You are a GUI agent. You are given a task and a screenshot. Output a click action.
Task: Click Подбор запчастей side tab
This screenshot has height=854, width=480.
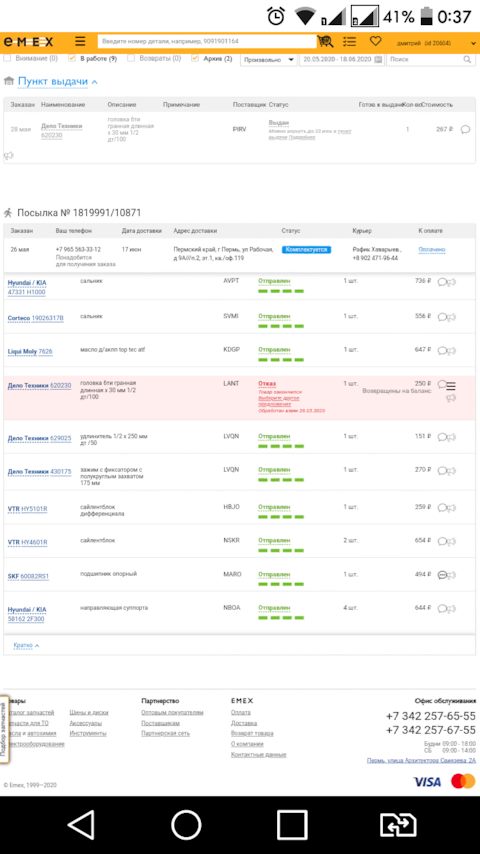(x=4, y=730)
